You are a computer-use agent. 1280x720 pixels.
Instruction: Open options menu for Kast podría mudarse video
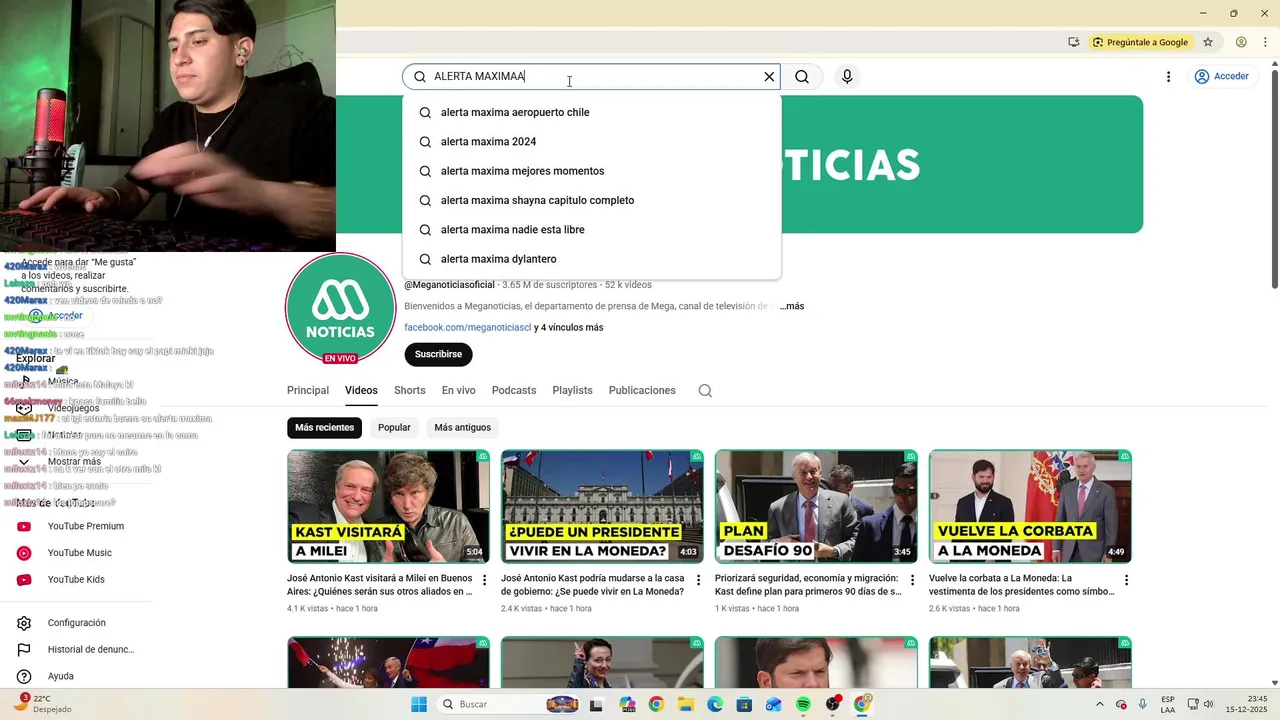point(699,580)
